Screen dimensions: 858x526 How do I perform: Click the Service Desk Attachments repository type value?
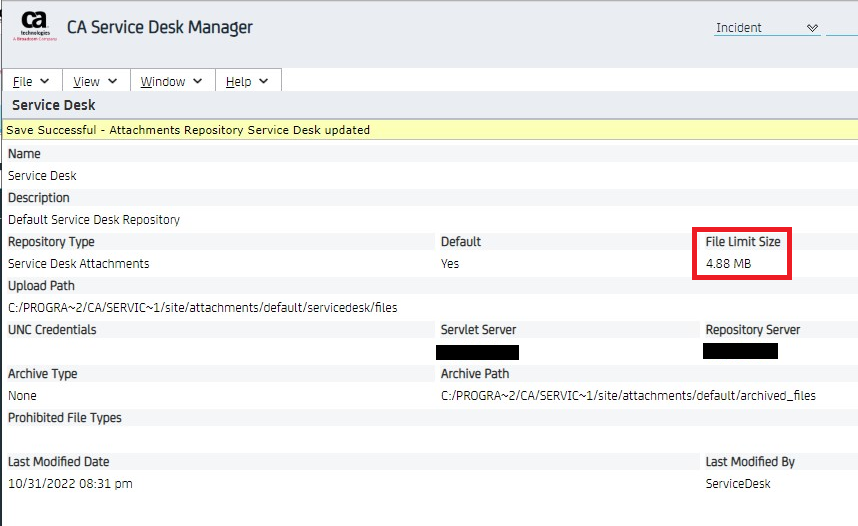click(x=78, y=264)
